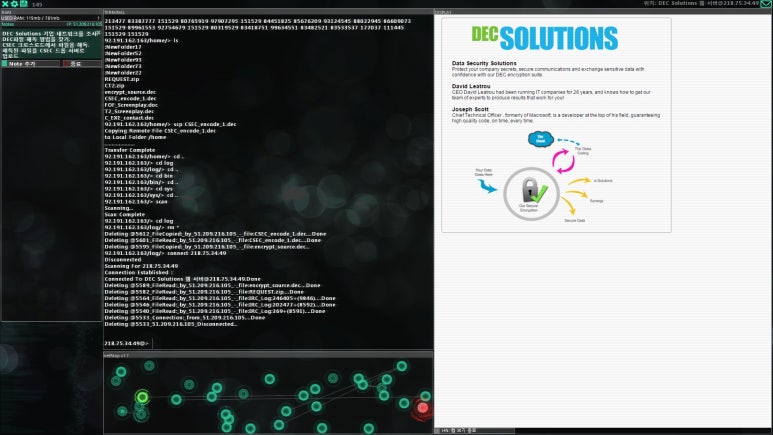Select the lime-green home node on netmap

pos(142,397)
